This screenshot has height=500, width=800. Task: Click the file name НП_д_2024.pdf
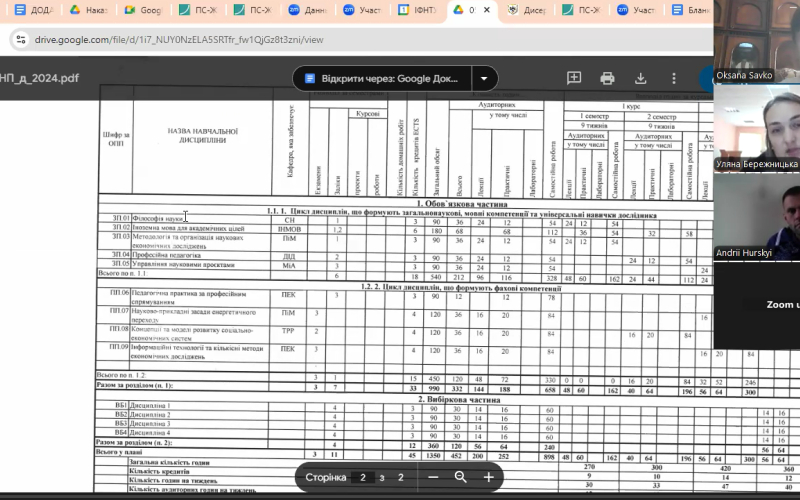pyautogui.click(x=39, y=78)
